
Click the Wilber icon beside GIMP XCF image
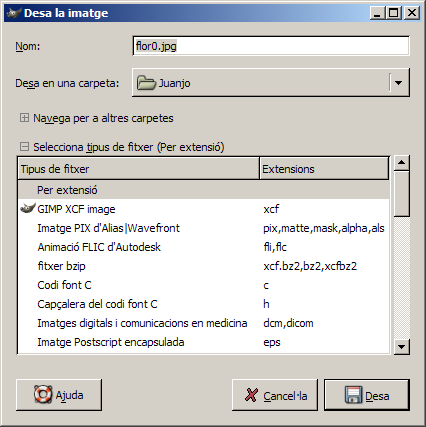pyautogui.click(x=28, y=208)
